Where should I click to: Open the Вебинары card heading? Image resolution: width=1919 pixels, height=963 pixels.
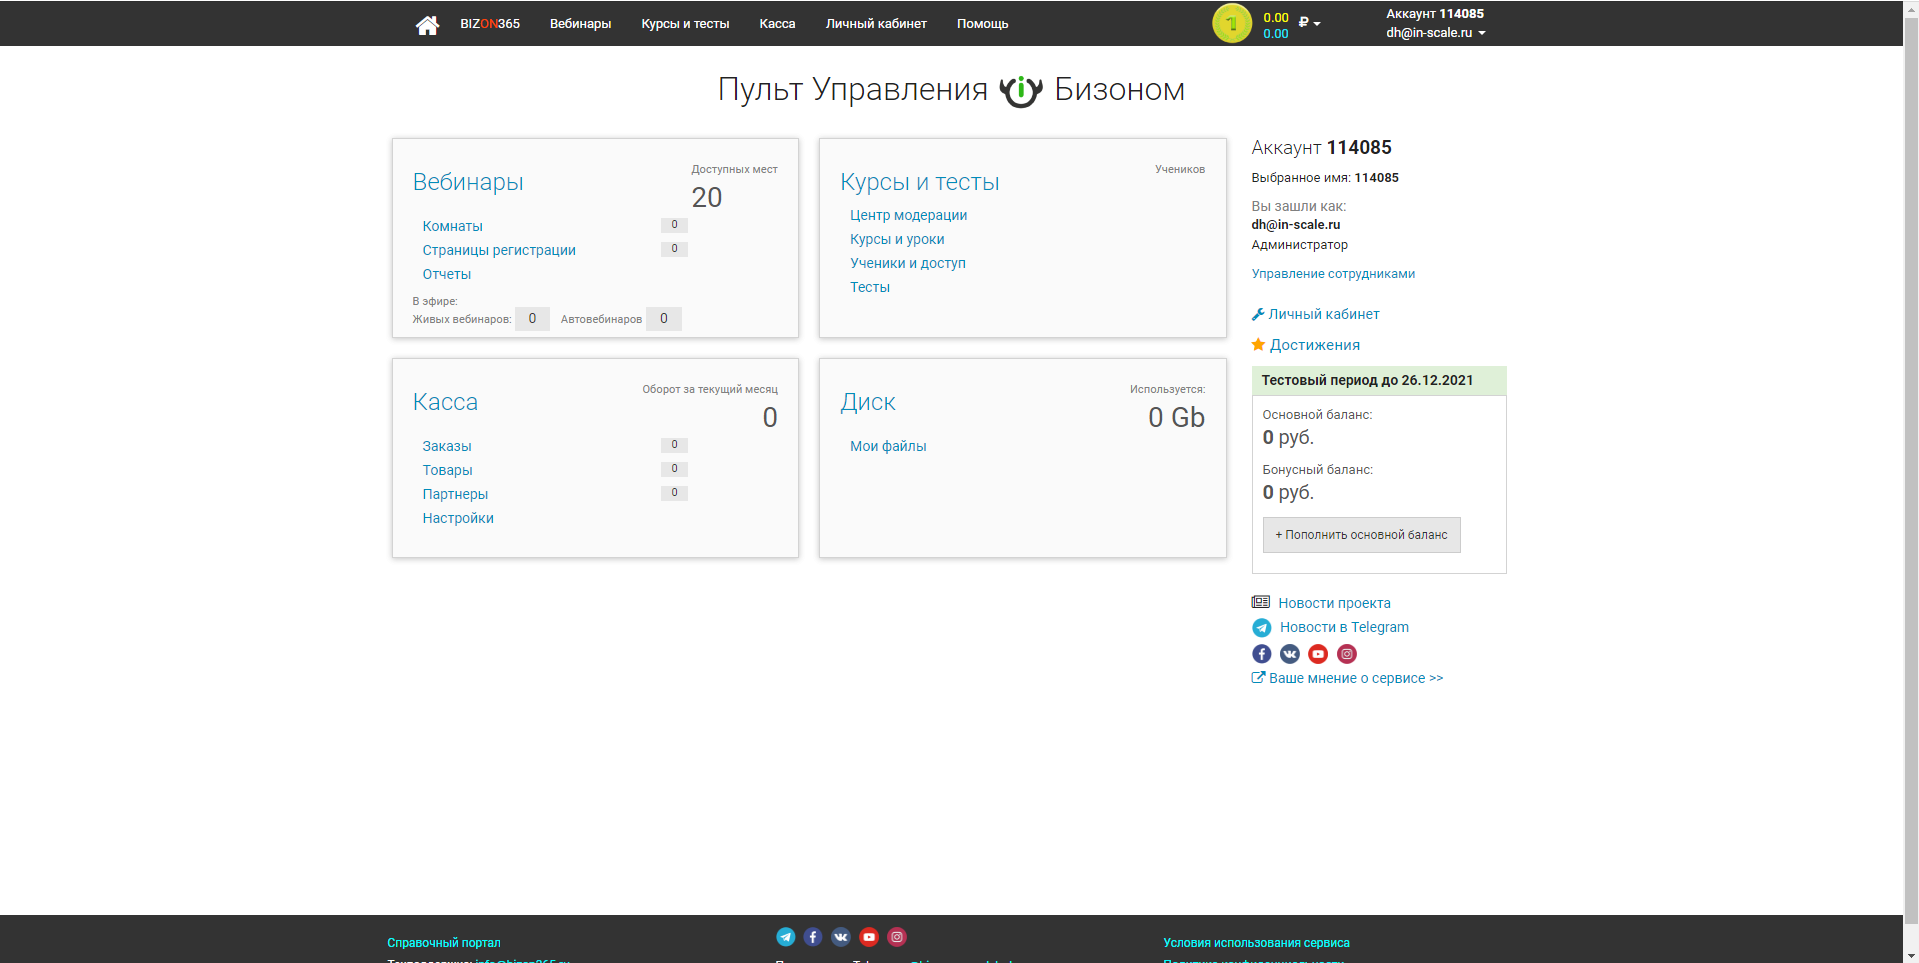point(468,182)
